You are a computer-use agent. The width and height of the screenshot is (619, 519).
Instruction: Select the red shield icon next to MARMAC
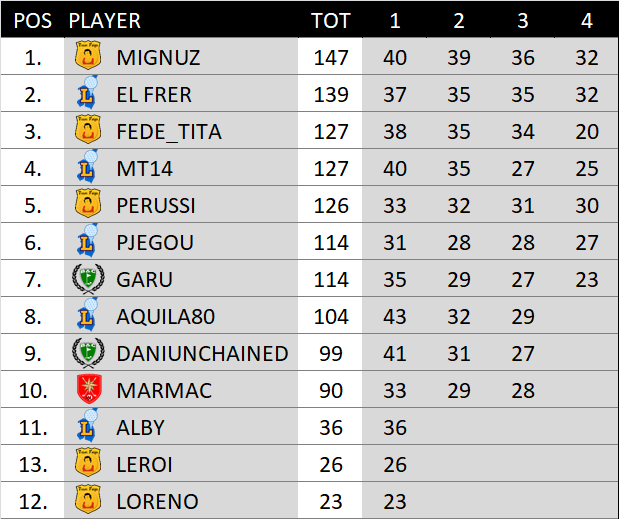tap(89, 389)
